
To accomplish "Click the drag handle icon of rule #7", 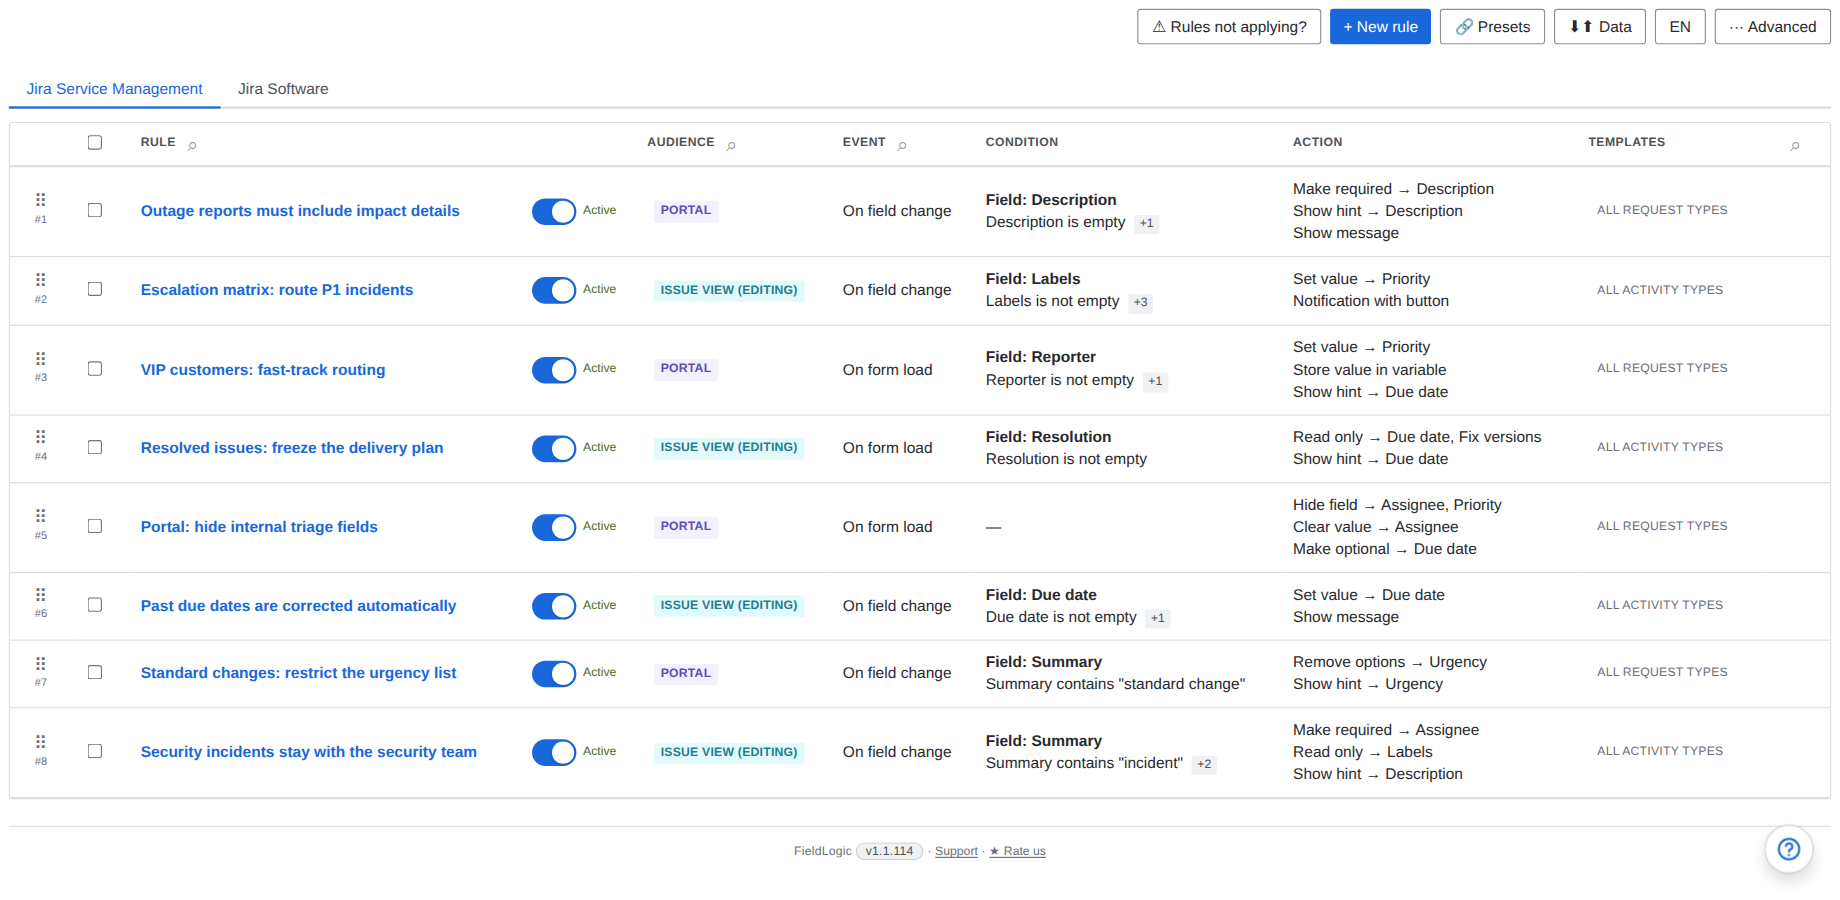I will click(41, 663).
